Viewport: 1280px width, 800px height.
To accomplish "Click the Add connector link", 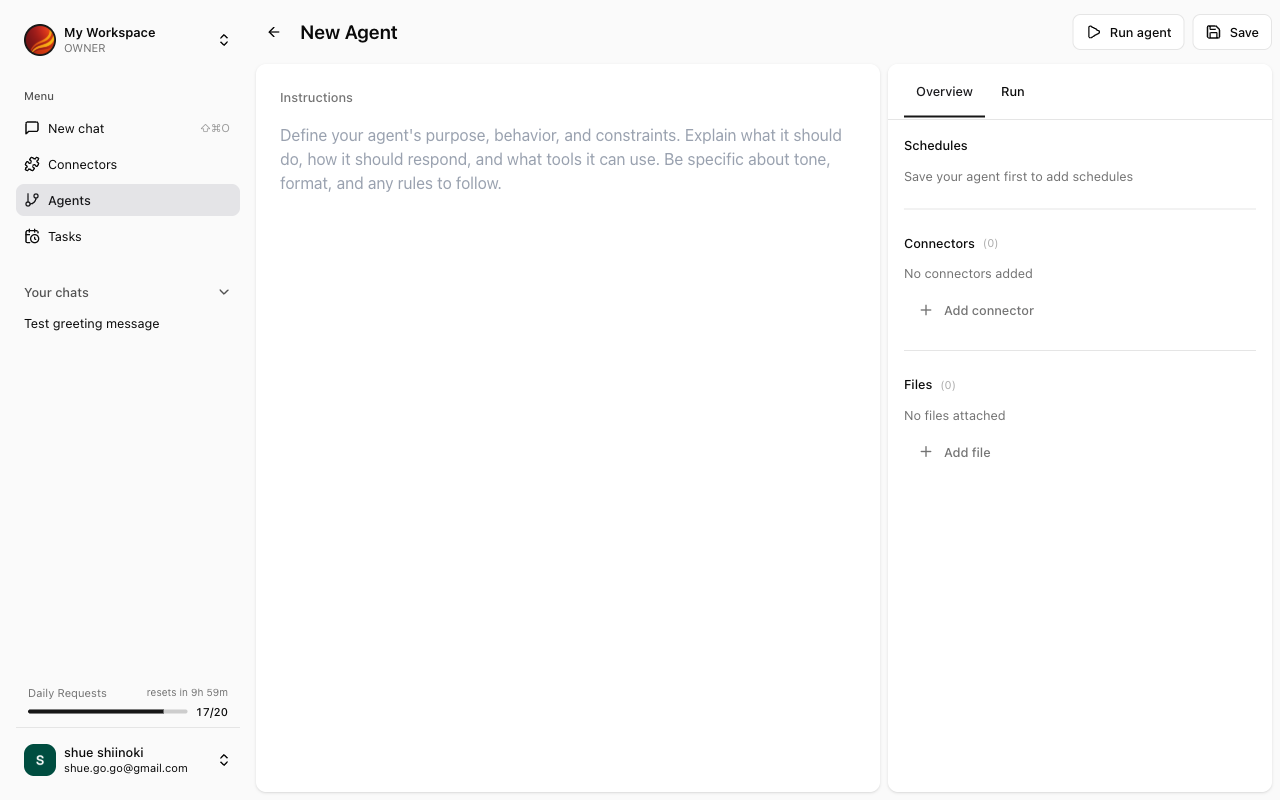I will pos(988,310).
